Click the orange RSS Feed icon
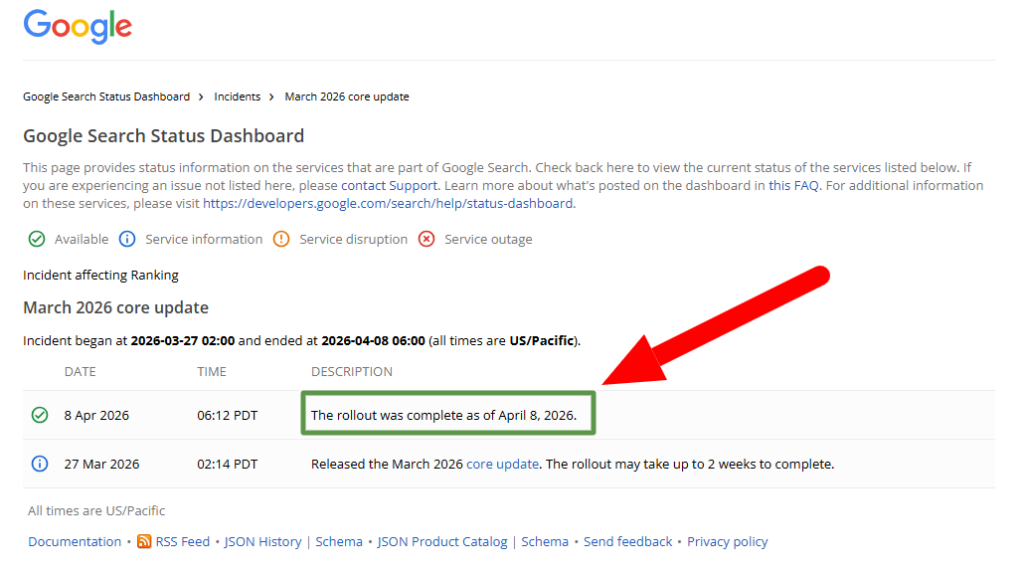 [144, 542]
